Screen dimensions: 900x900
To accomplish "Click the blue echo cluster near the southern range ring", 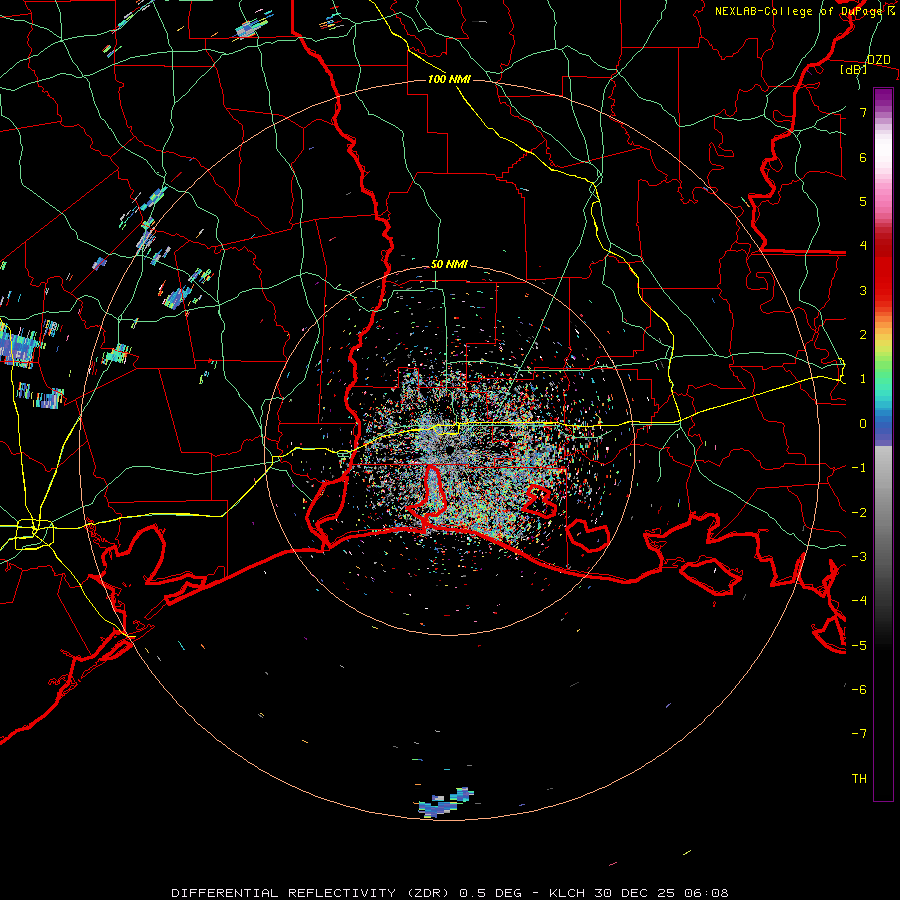I will (x=445, y=804).
